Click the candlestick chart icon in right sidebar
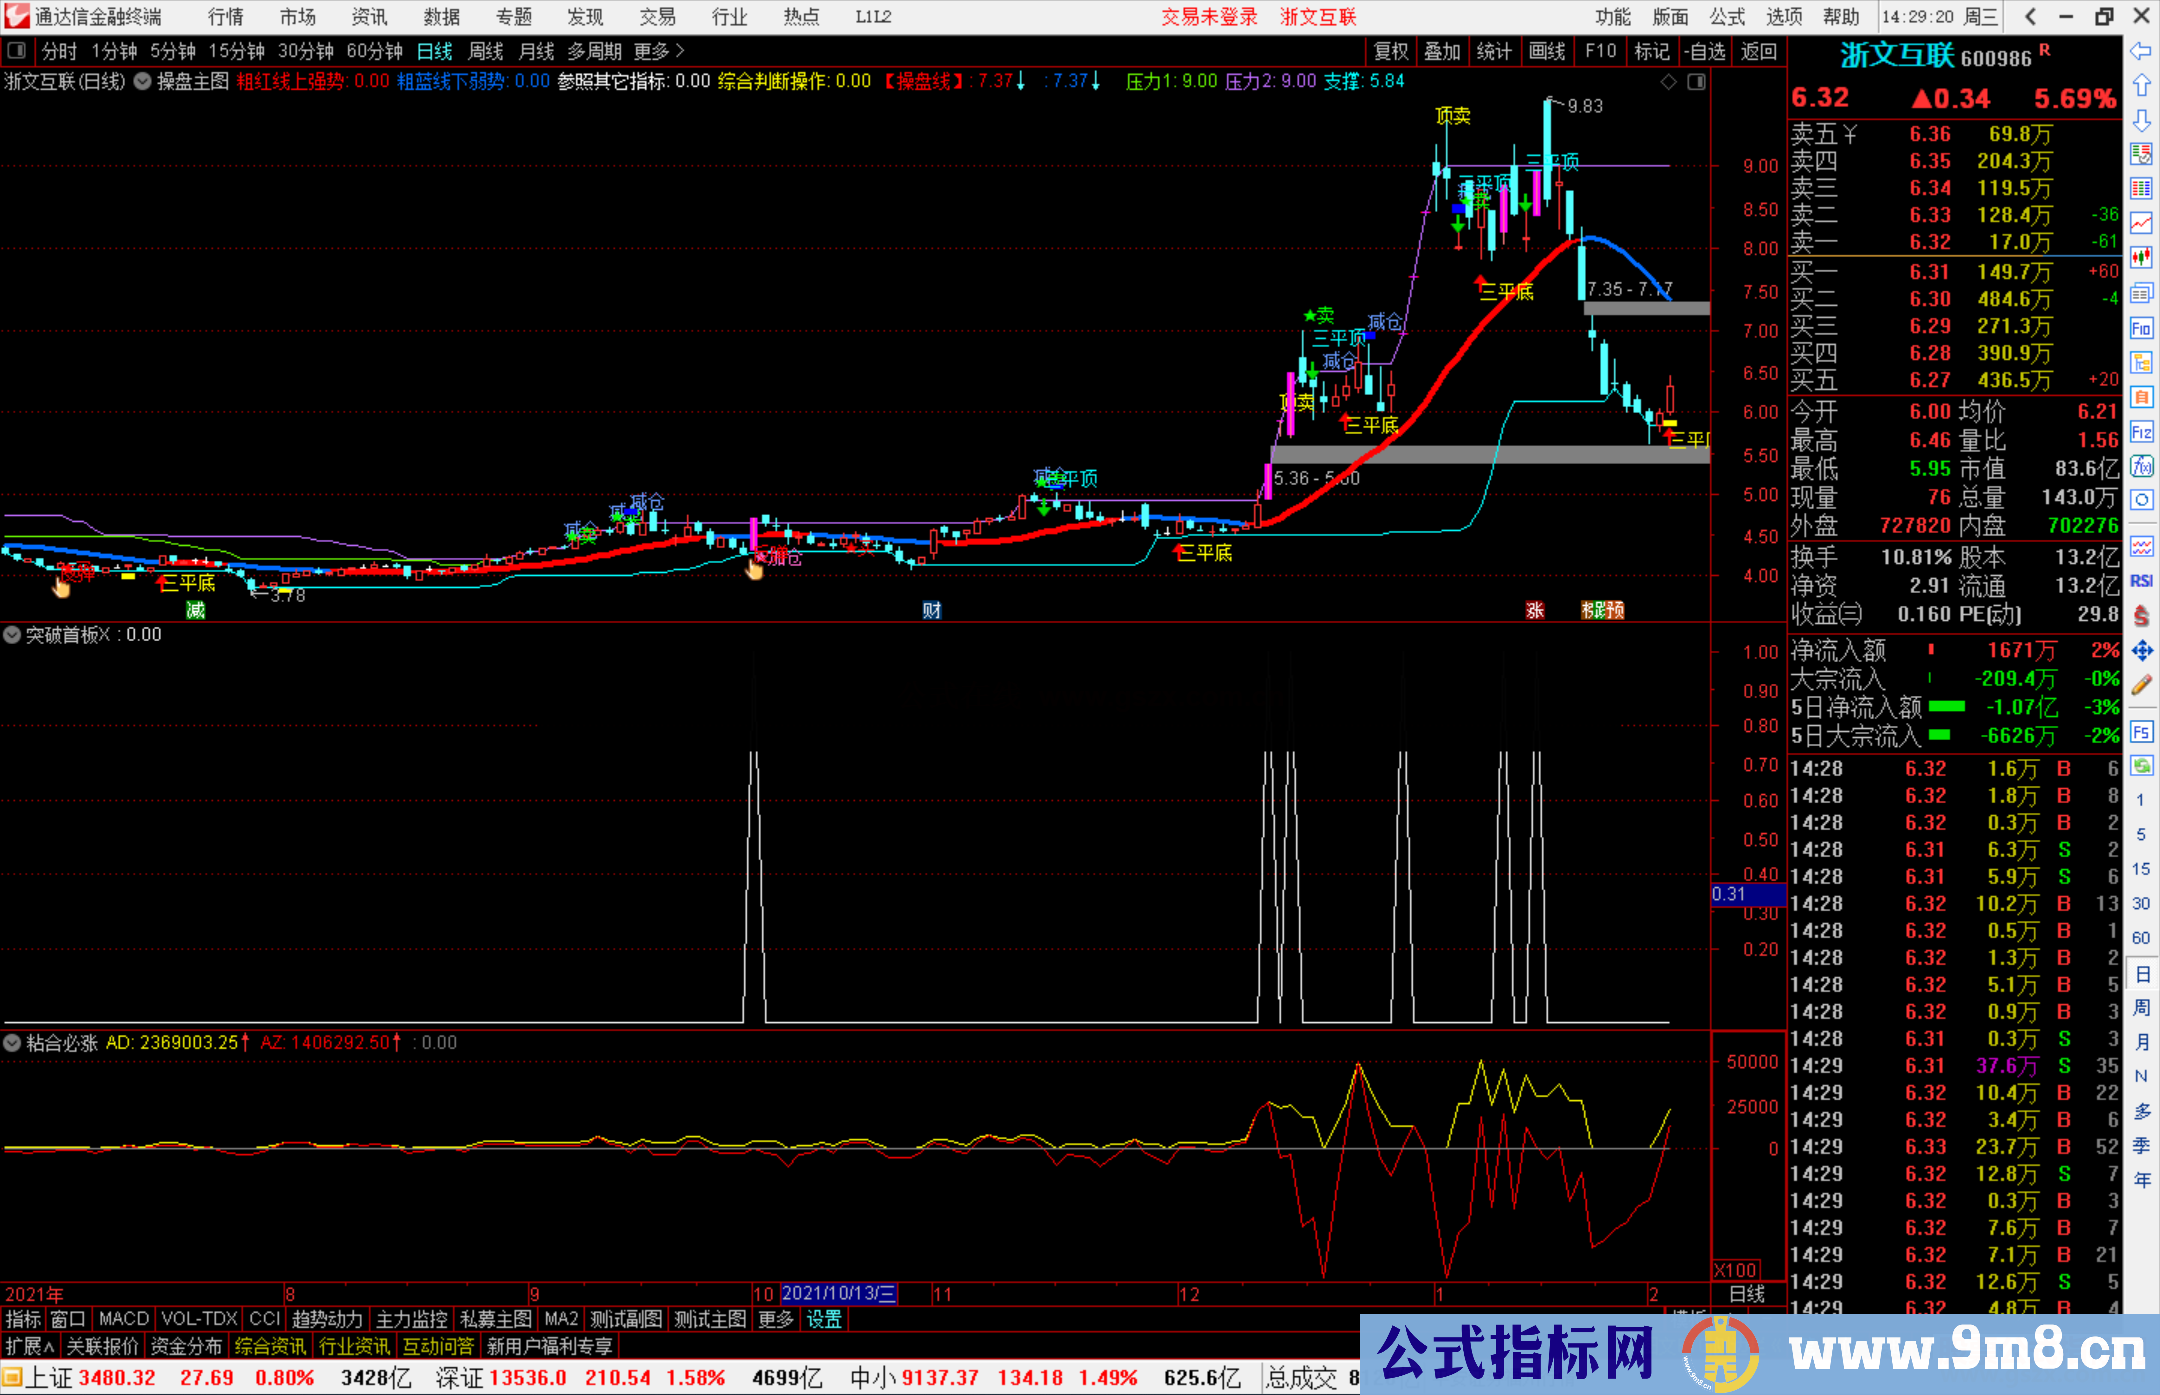The width and height of the screenshot is (2160, 1395). coord(2141,257)
